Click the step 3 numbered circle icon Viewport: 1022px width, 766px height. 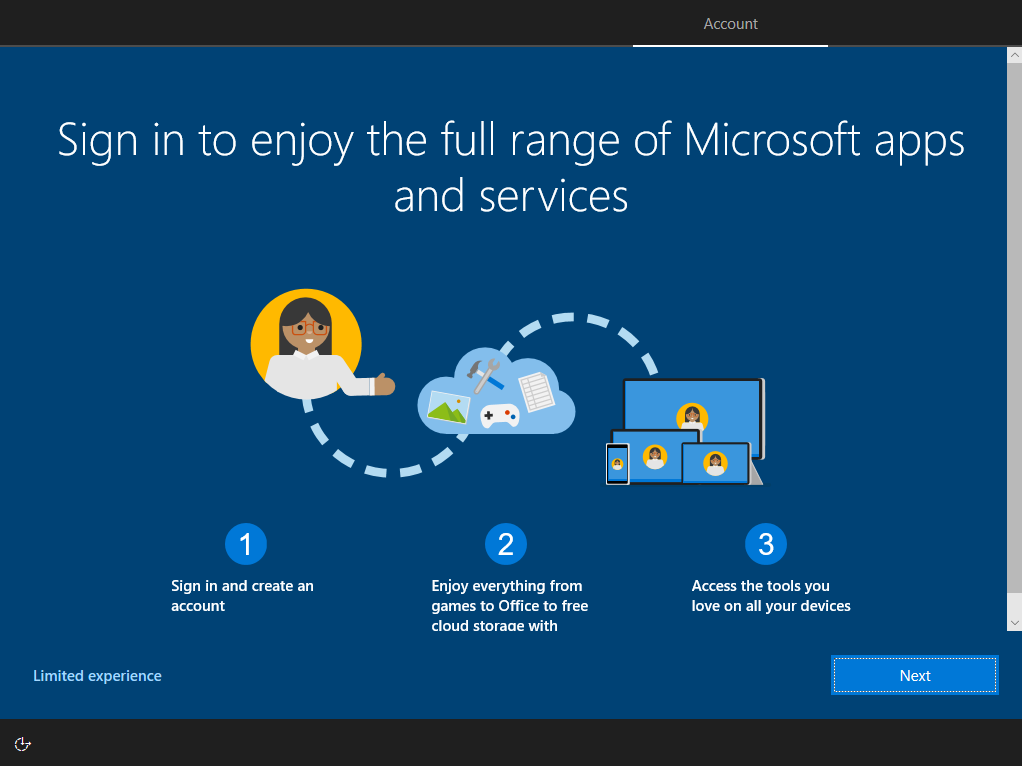(766, 543)
